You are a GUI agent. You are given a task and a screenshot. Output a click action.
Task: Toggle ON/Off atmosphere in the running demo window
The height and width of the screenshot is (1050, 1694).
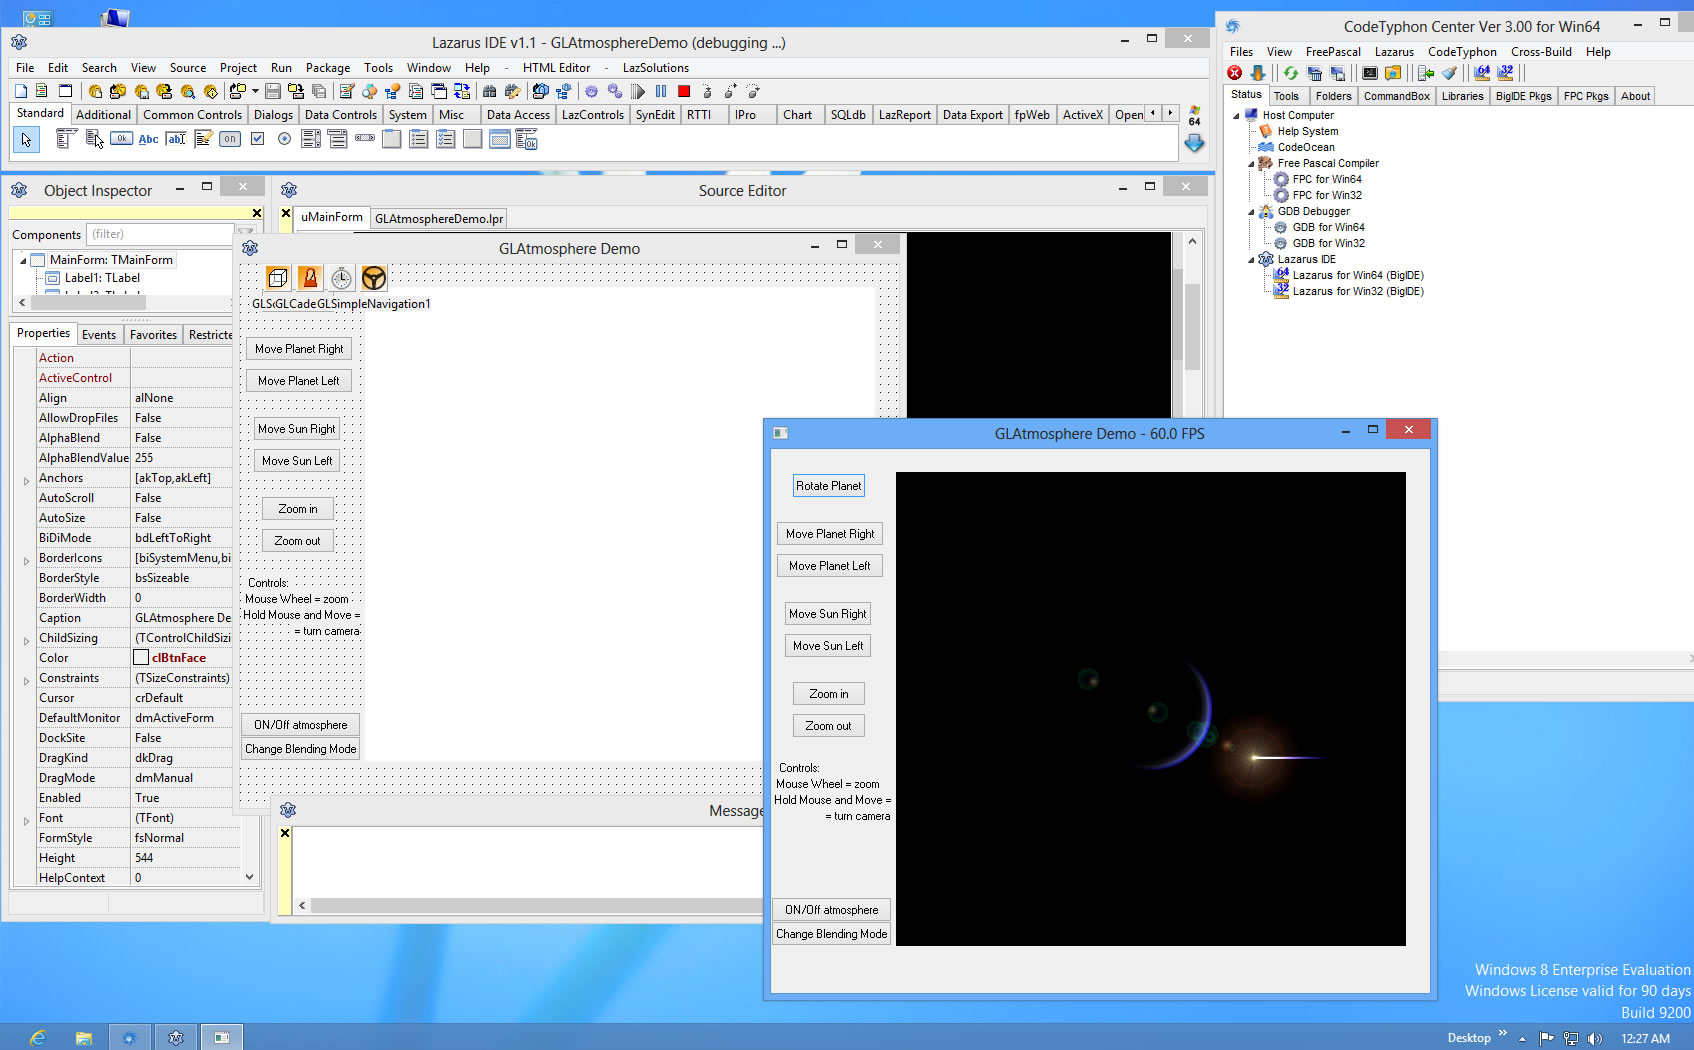tap(831, 910)
